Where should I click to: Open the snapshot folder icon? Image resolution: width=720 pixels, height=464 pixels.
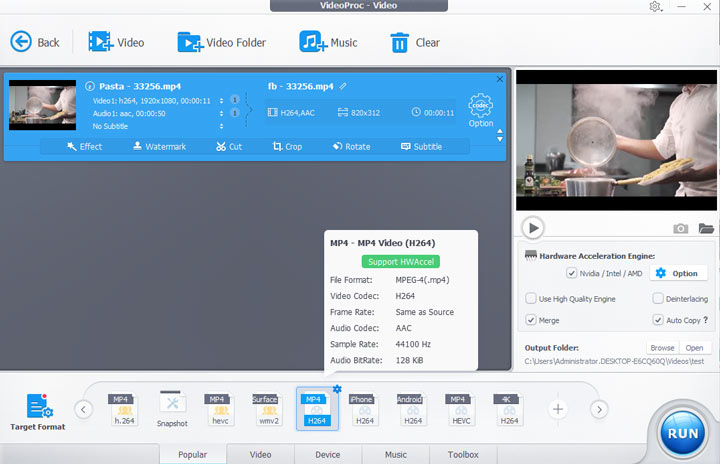coord(706,228)
